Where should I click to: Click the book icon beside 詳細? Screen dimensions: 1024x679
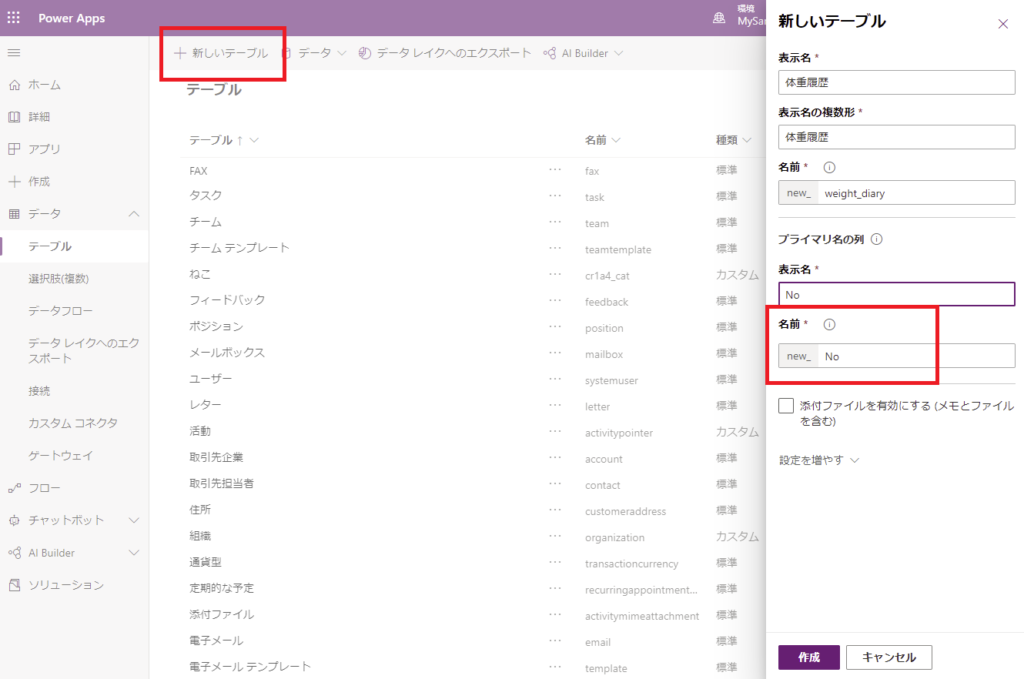[14, 117]
